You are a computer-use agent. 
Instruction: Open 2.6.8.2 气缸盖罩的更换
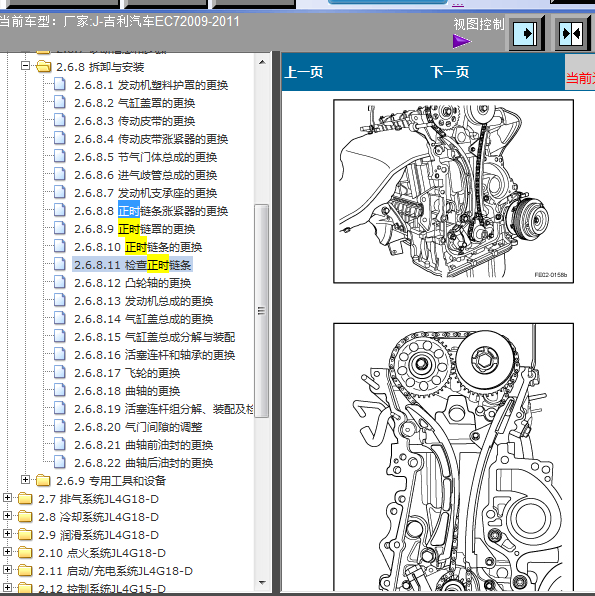tap(134, 103)
